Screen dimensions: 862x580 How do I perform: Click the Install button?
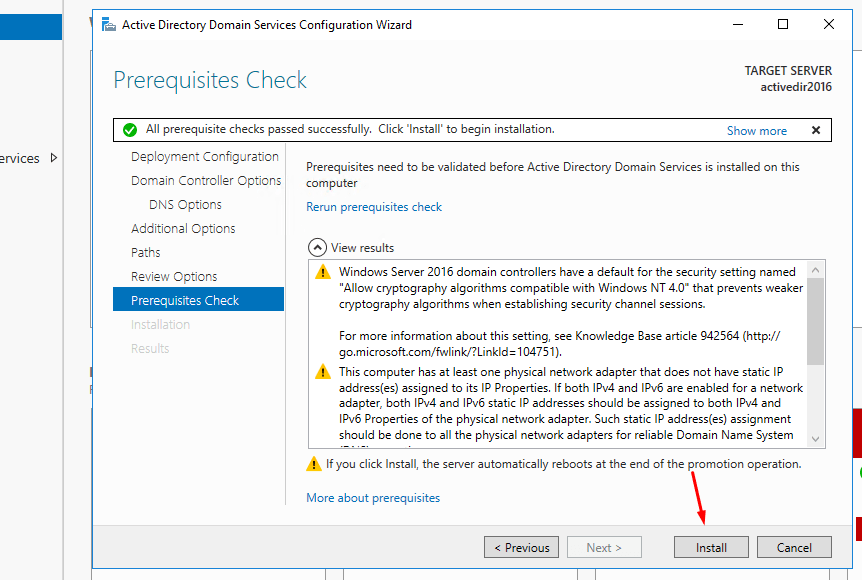[711, 547]
